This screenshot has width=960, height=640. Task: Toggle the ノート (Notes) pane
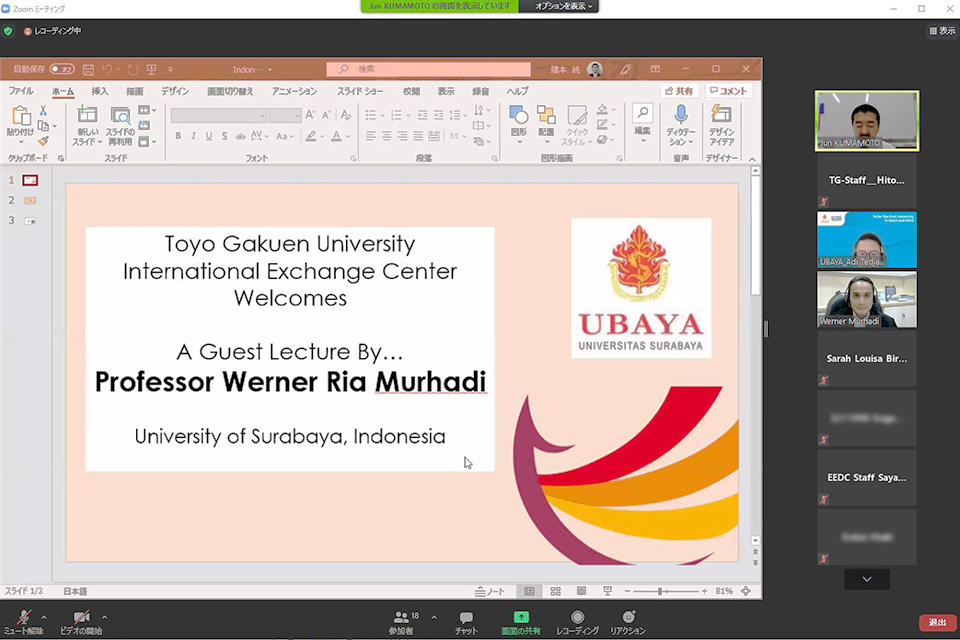490,591
